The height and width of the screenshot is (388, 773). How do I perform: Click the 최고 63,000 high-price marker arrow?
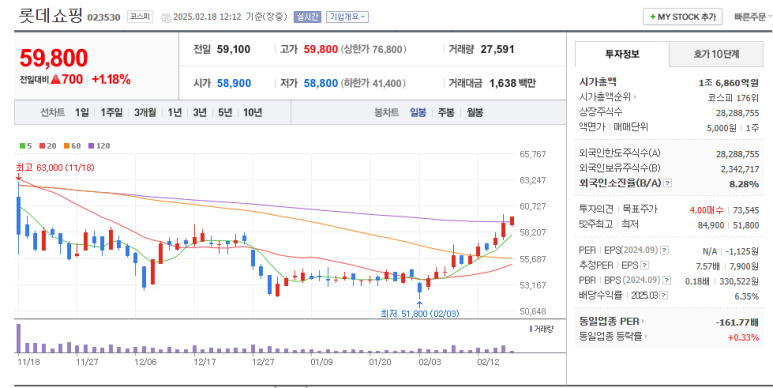[18, 176]
